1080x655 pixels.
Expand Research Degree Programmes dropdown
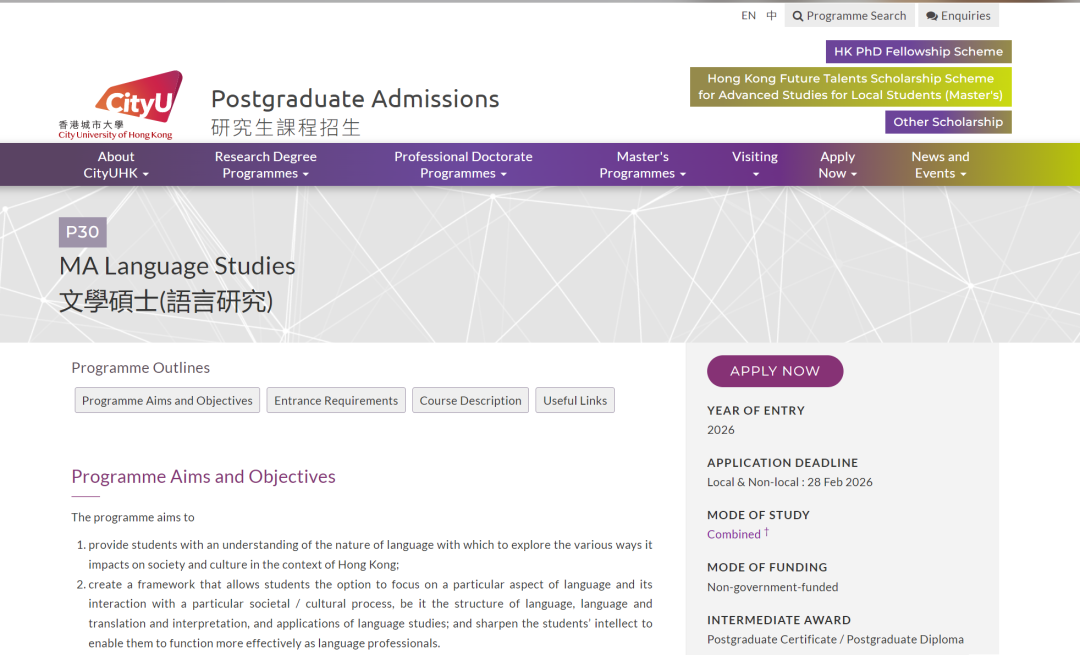tap(265, 165)
